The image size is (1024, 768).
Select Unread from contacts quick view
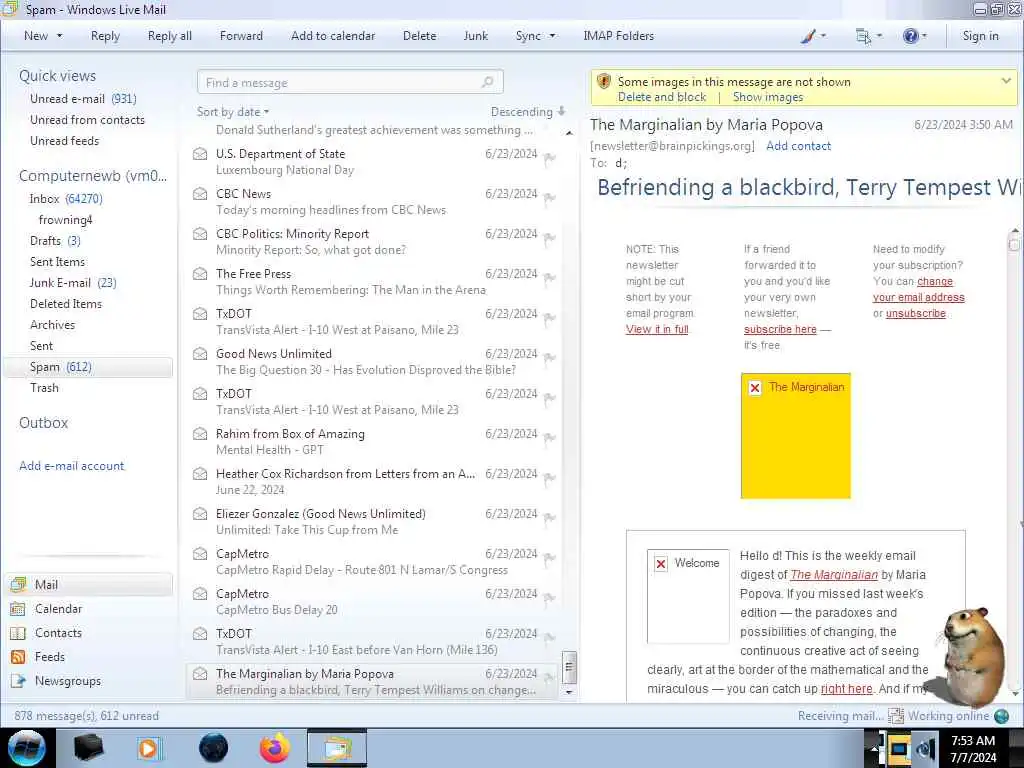87,120
